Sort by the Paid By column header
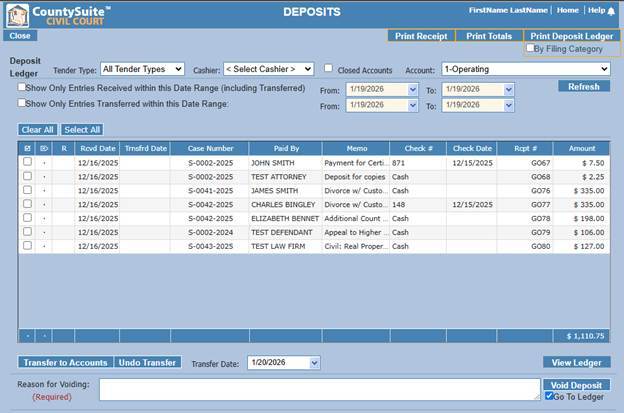 [x=286, y=148]
